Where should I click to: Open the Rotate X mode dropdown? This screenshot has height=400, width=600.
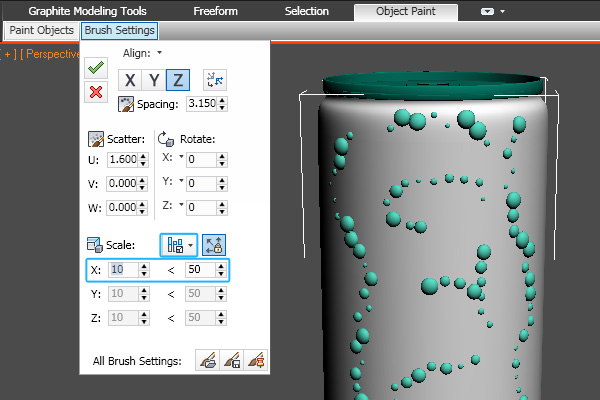(x=181, y=157)
